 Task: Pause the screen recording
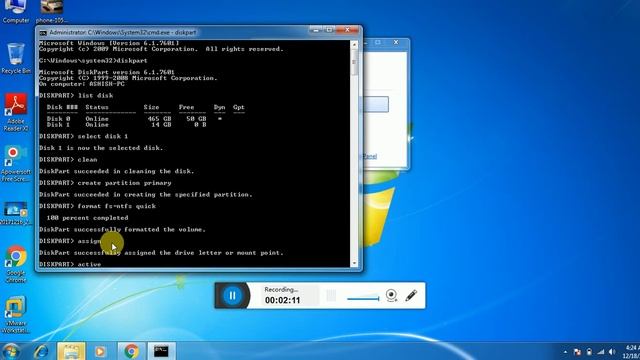[232, 296]
